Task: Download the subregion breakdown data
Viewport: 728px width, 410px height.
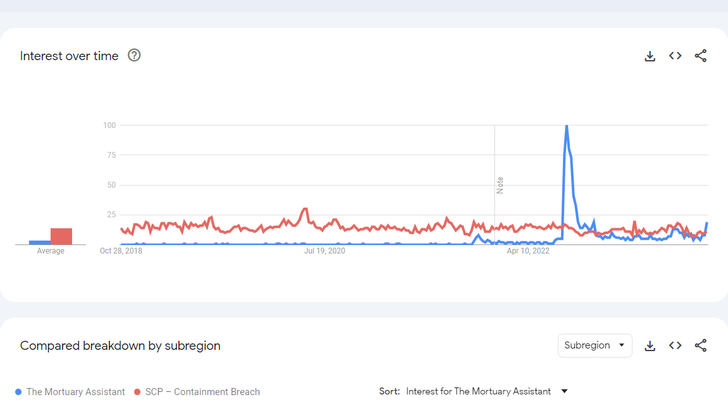Action: coord(650,346)
